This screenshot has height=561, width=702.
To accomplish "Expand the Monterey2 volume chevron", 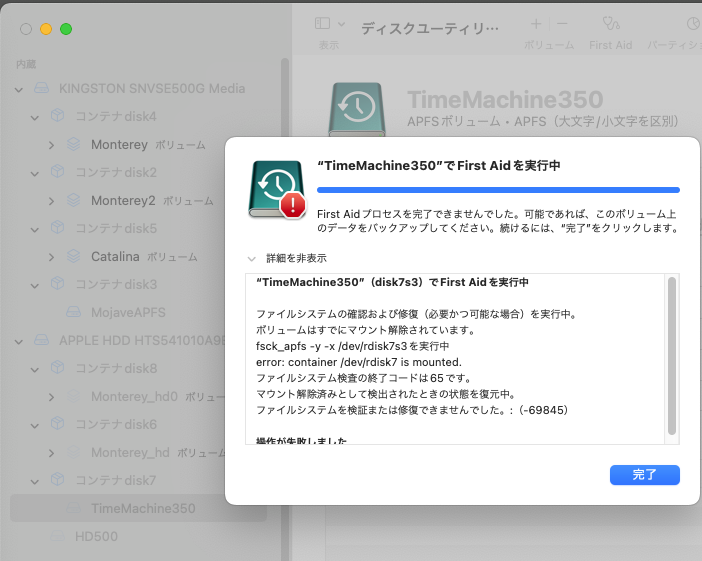I will (51, 201).
